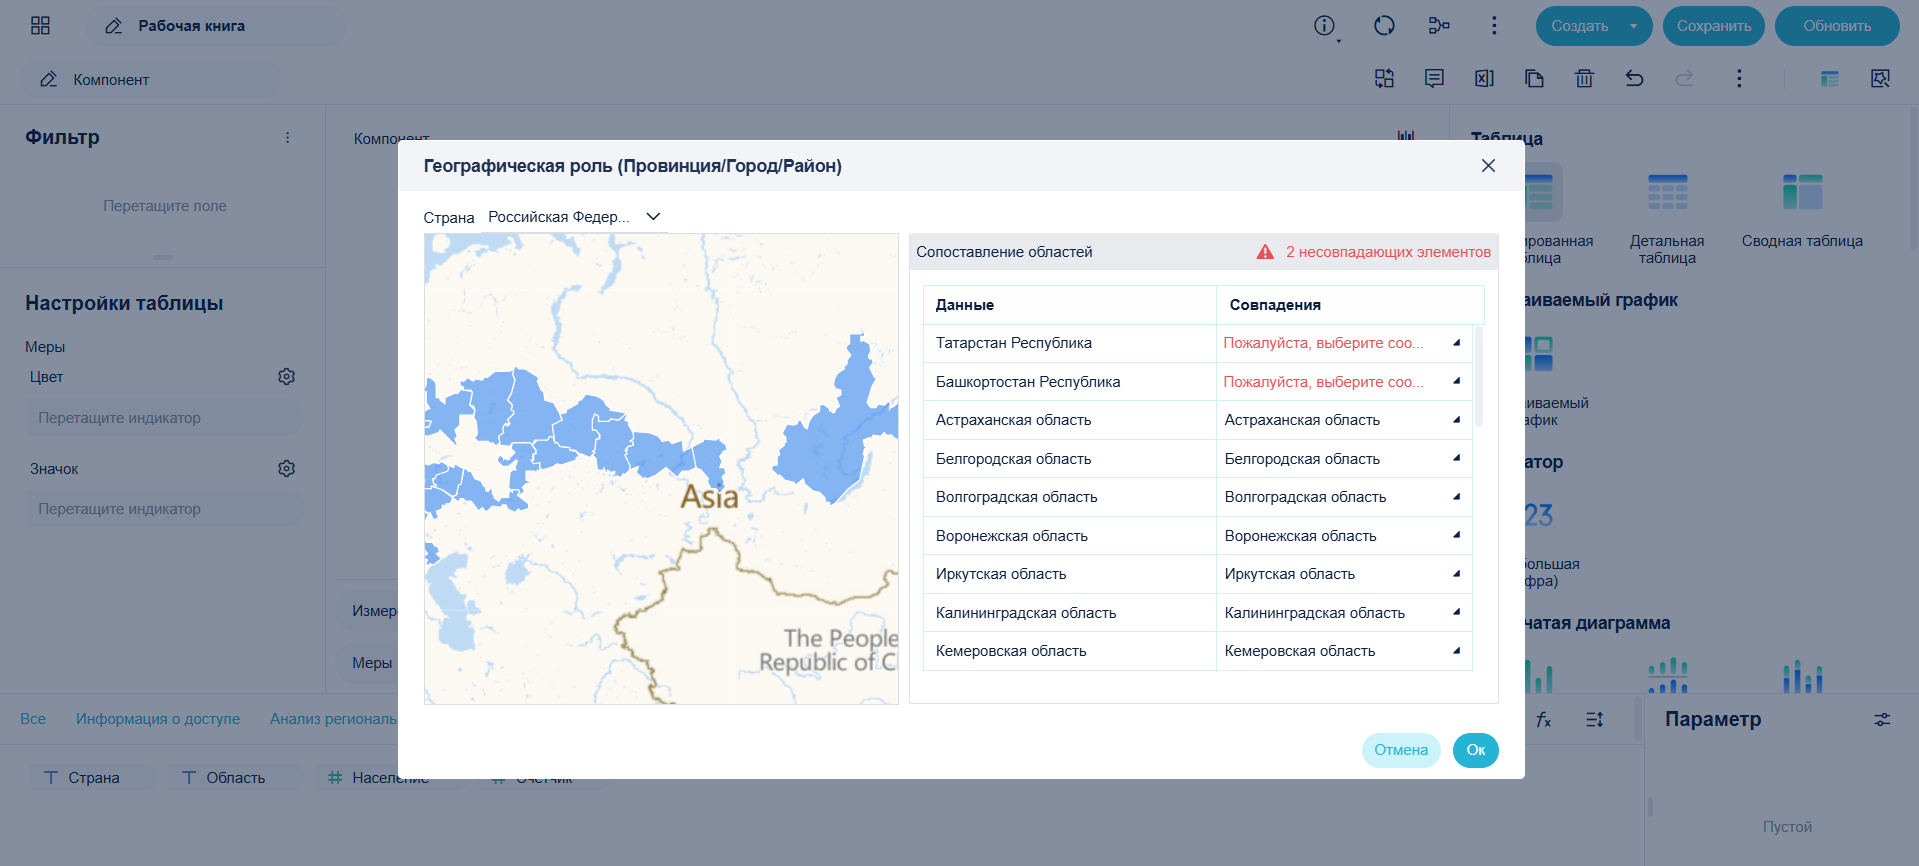This screenshot has width=1919, height=866.
Task: Click the Ок button
Action: (x=1475, y=750)
